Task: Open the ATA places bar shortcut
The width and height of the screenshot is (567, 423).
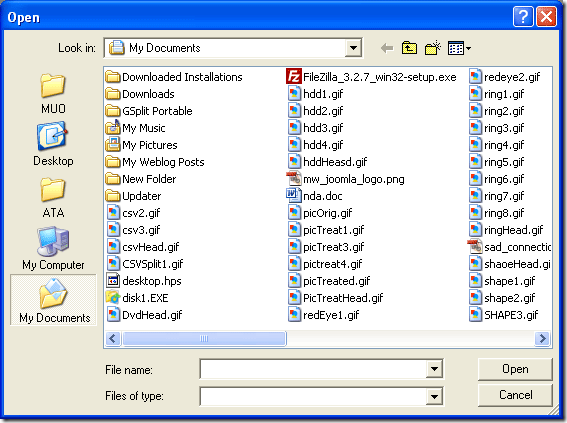Action: point(53,198)
